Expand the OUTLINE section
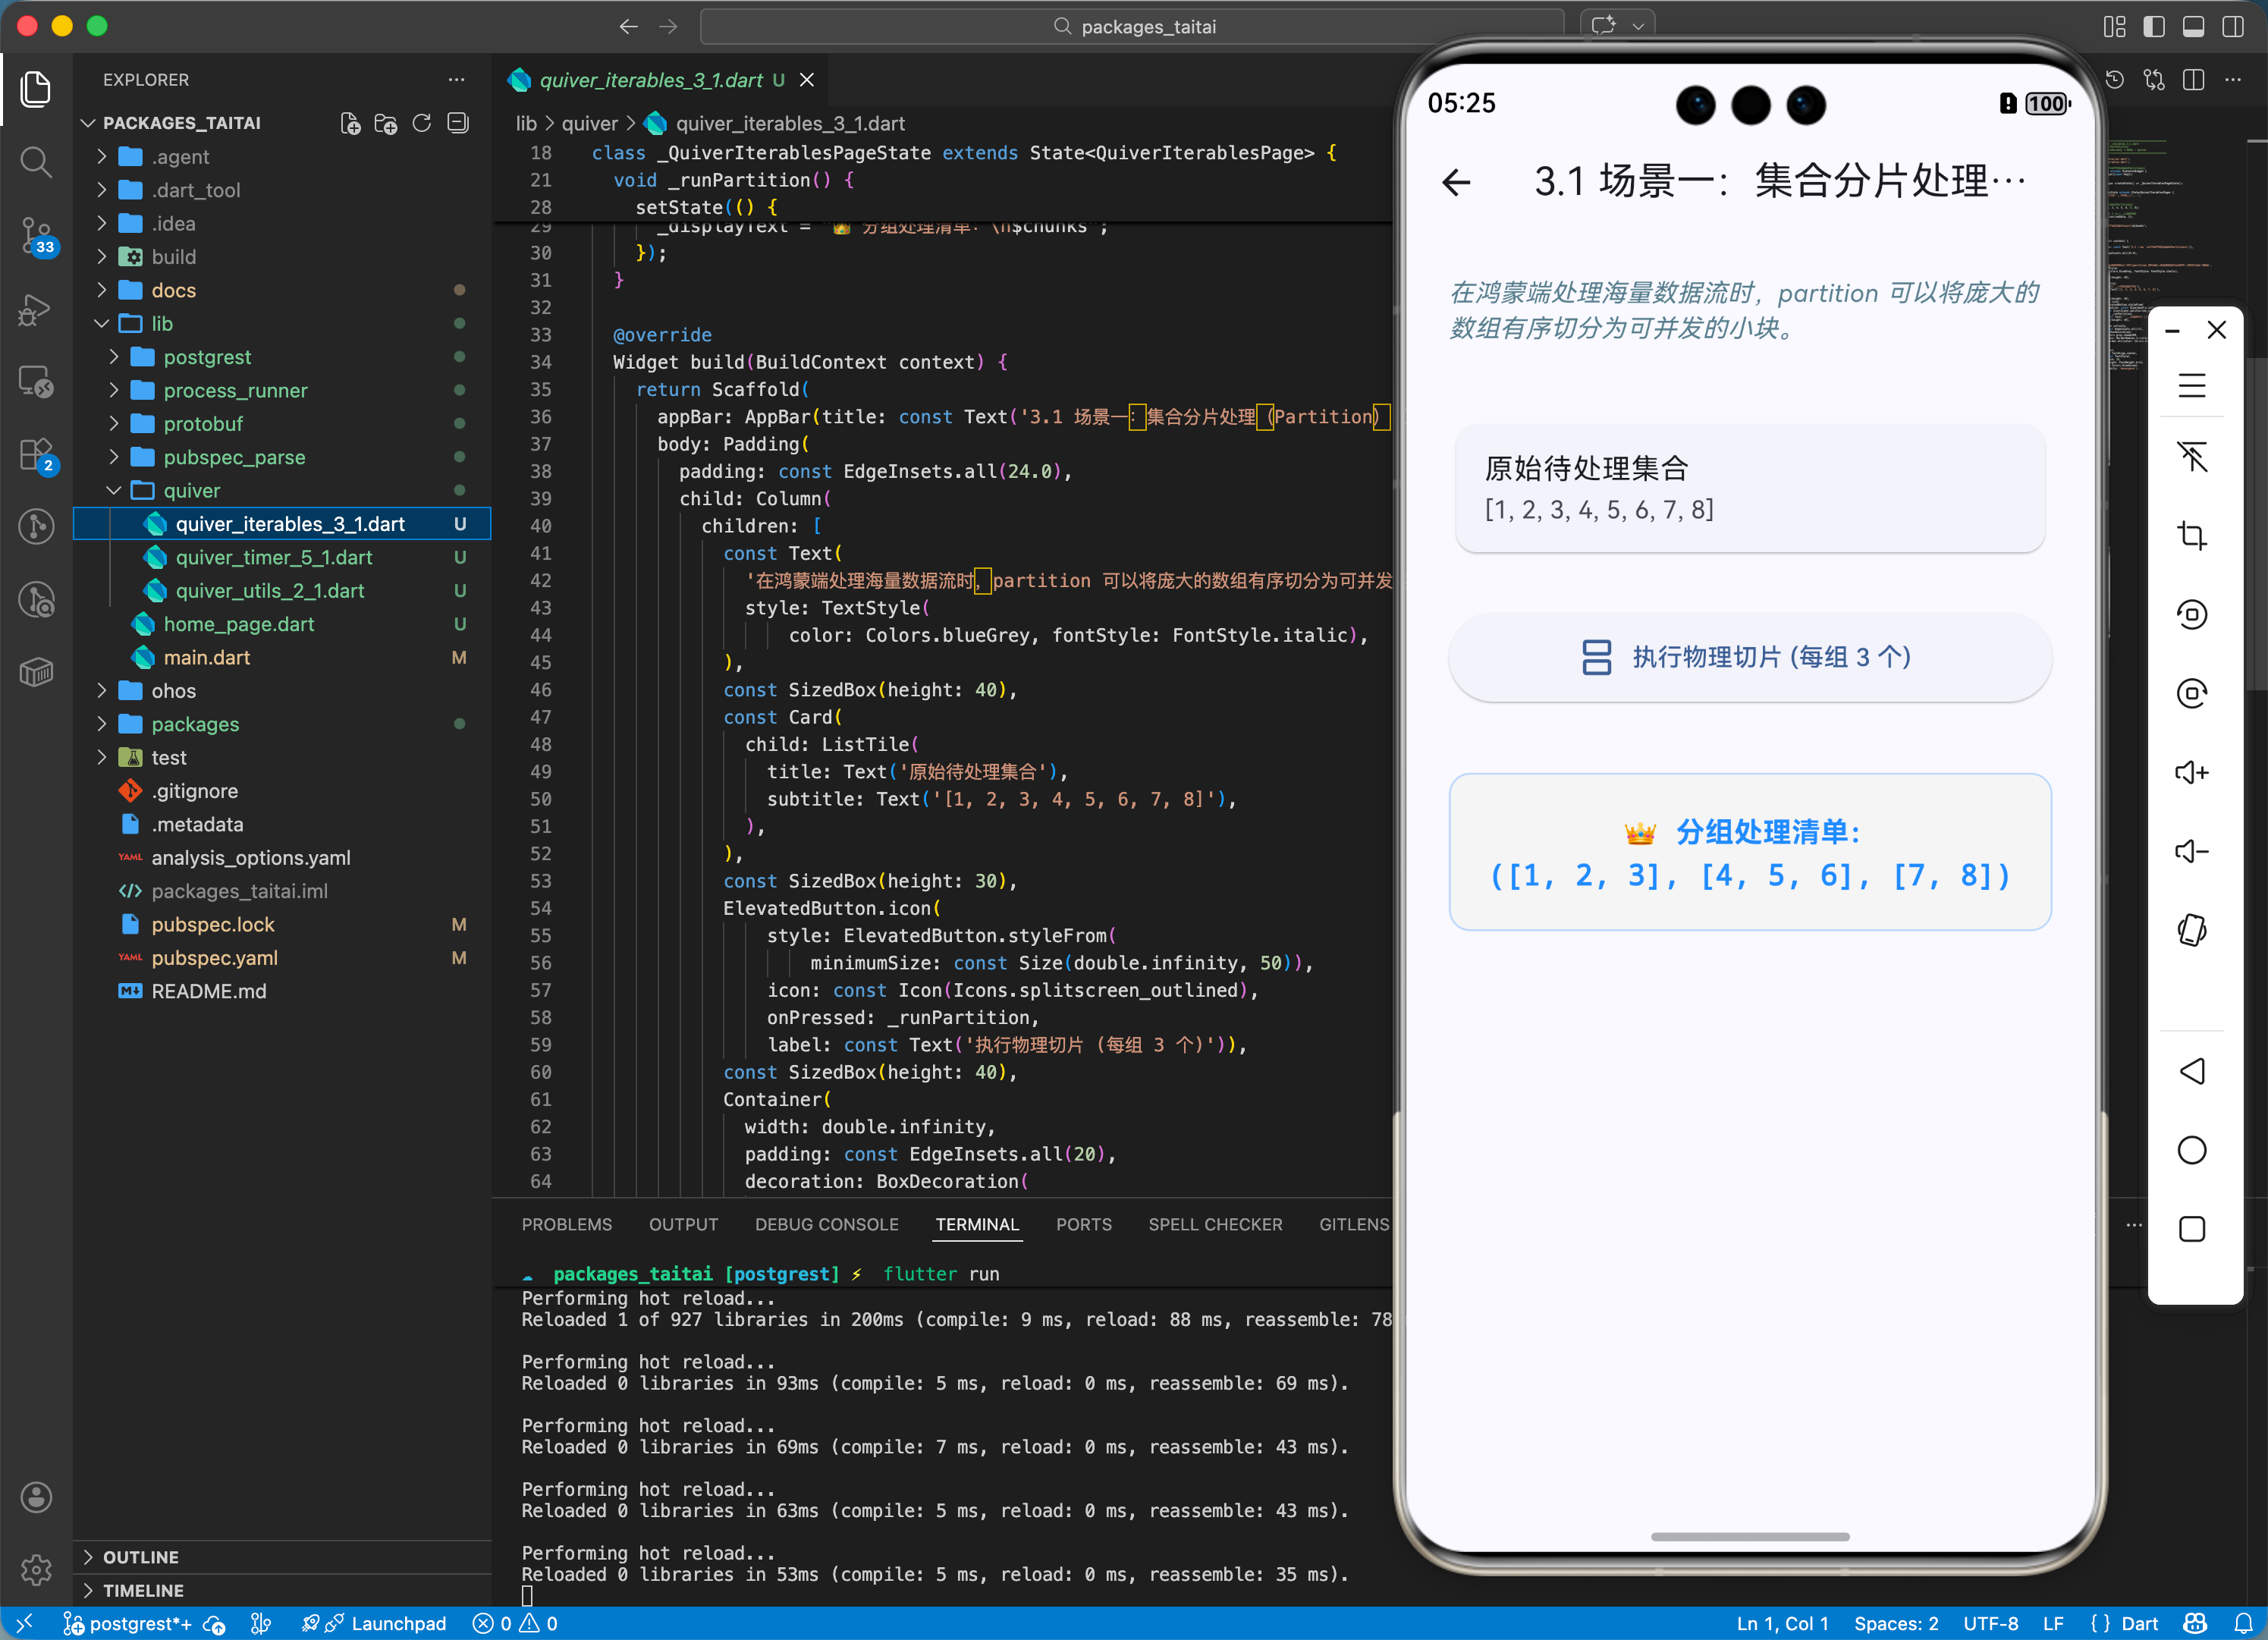Screen dimensions: 2268x1640 [x=140, y=1557]
